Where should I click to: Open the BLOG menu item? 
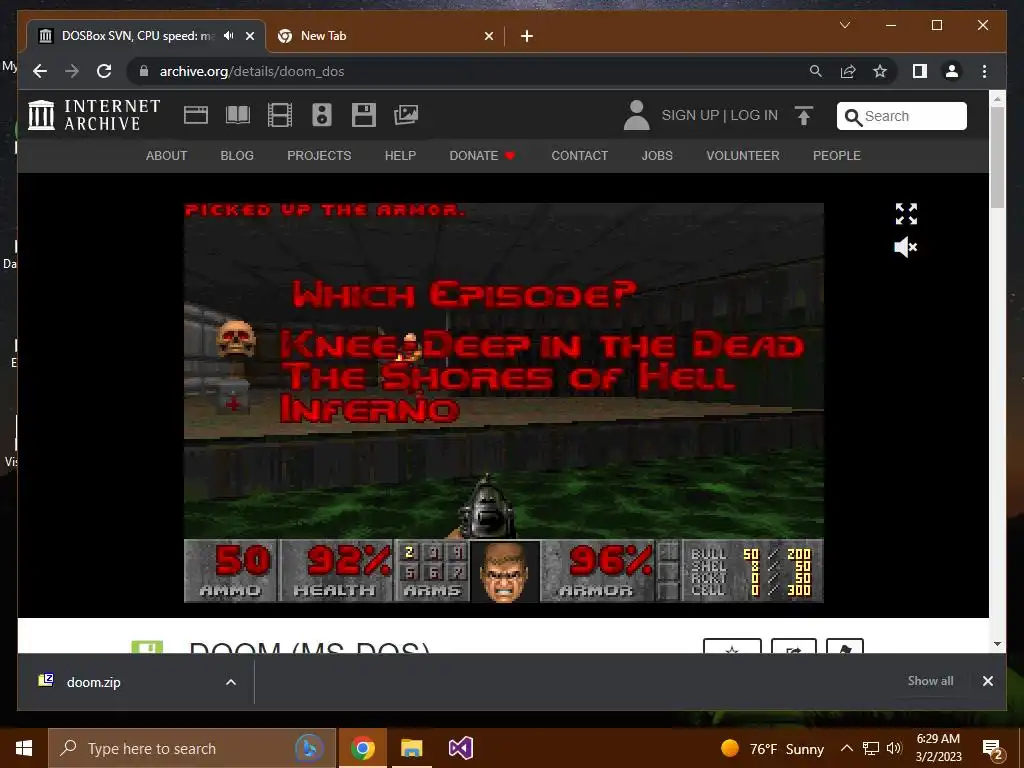tap(237, 155)
